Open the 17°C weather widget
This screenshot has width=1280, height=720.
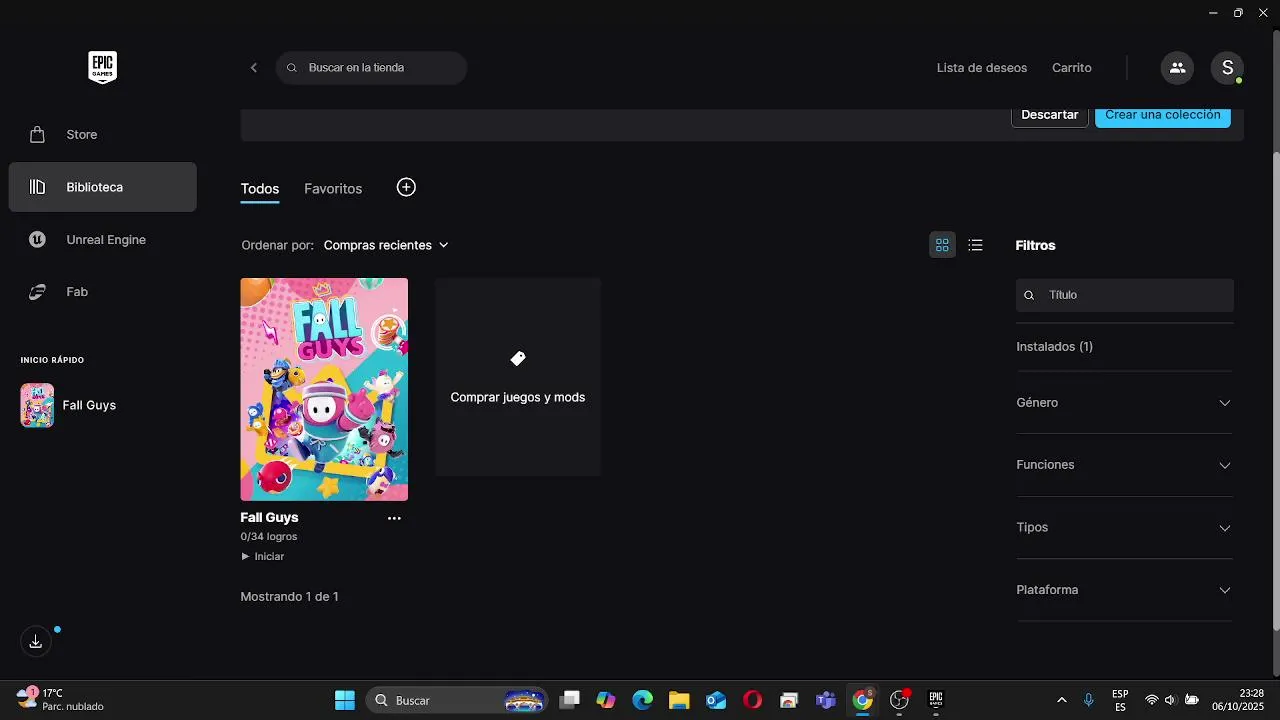coord(60,700)
